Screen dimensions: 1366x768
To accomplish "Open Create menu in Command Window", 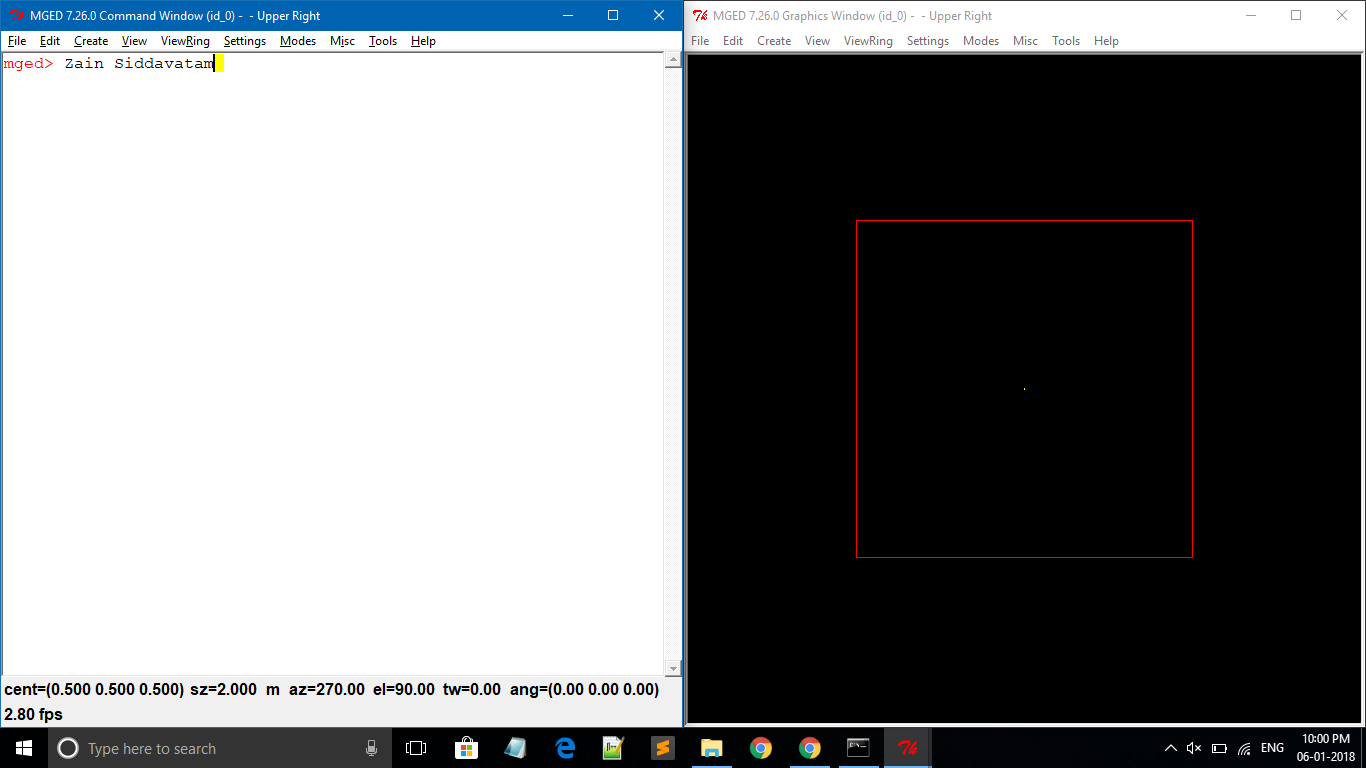I will point(91,41).
